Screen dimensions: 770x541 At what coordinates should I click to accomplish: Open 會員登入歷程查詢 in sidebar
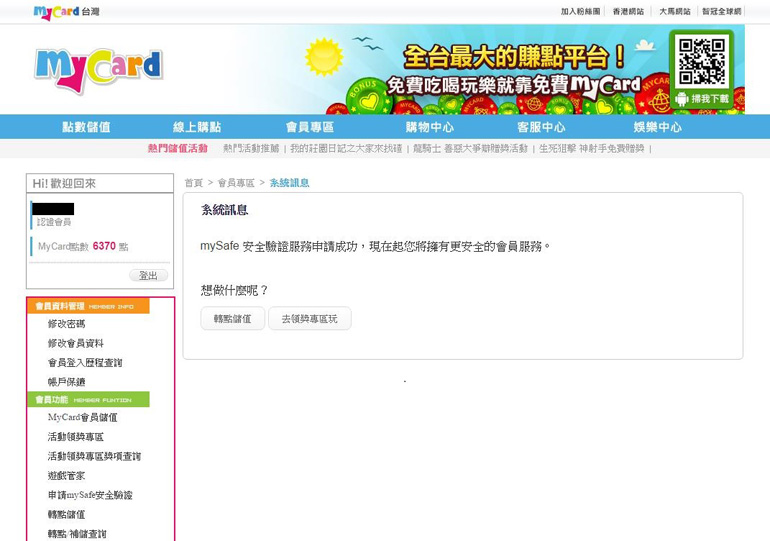pyautogui.click(x=85, y=363)
